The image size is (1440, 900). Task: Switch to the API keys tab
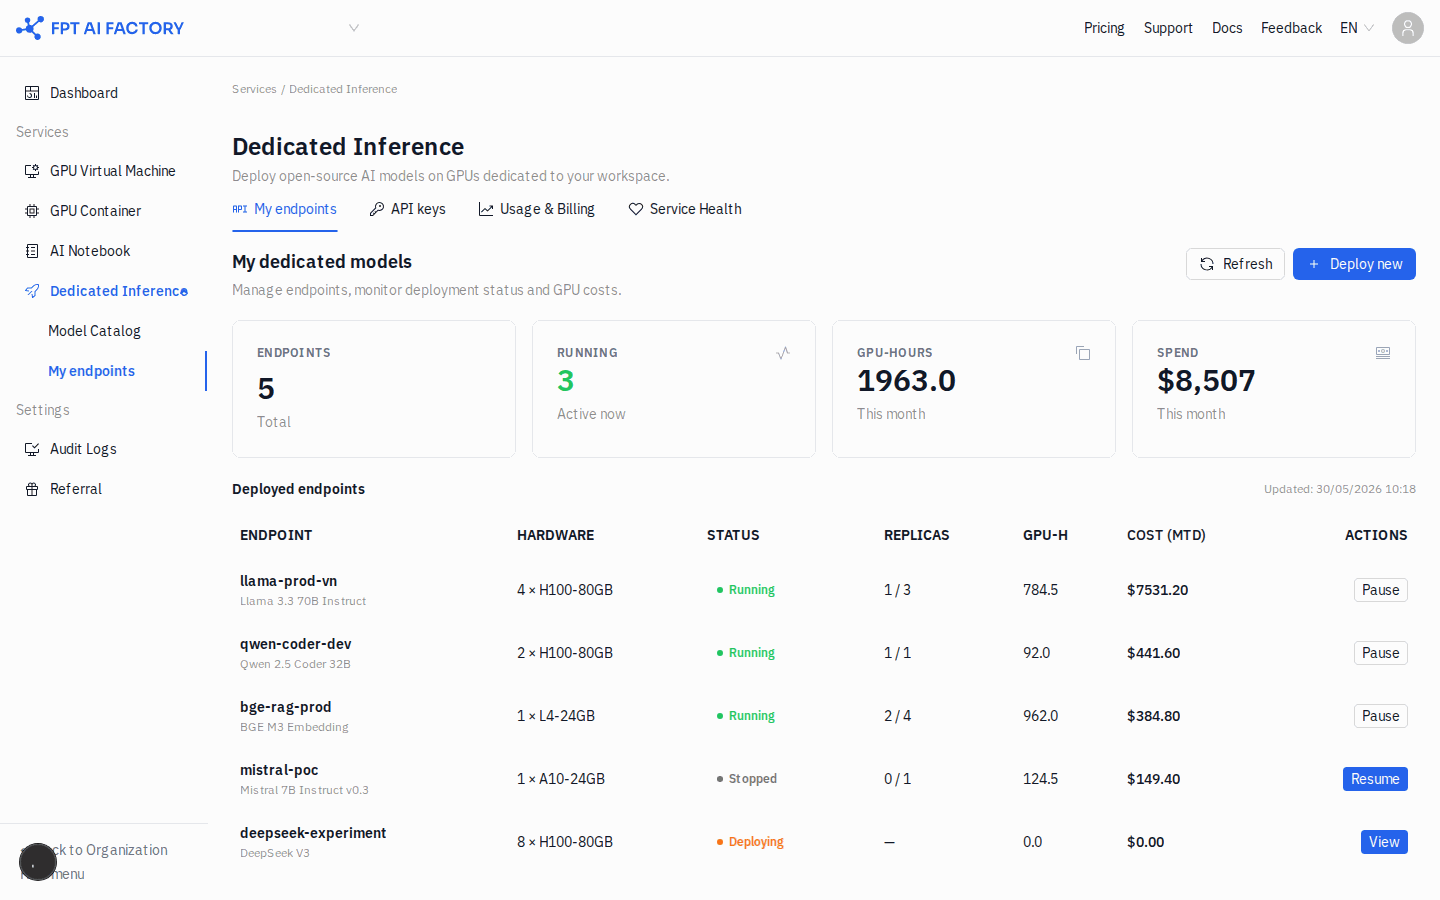point(408,209)
